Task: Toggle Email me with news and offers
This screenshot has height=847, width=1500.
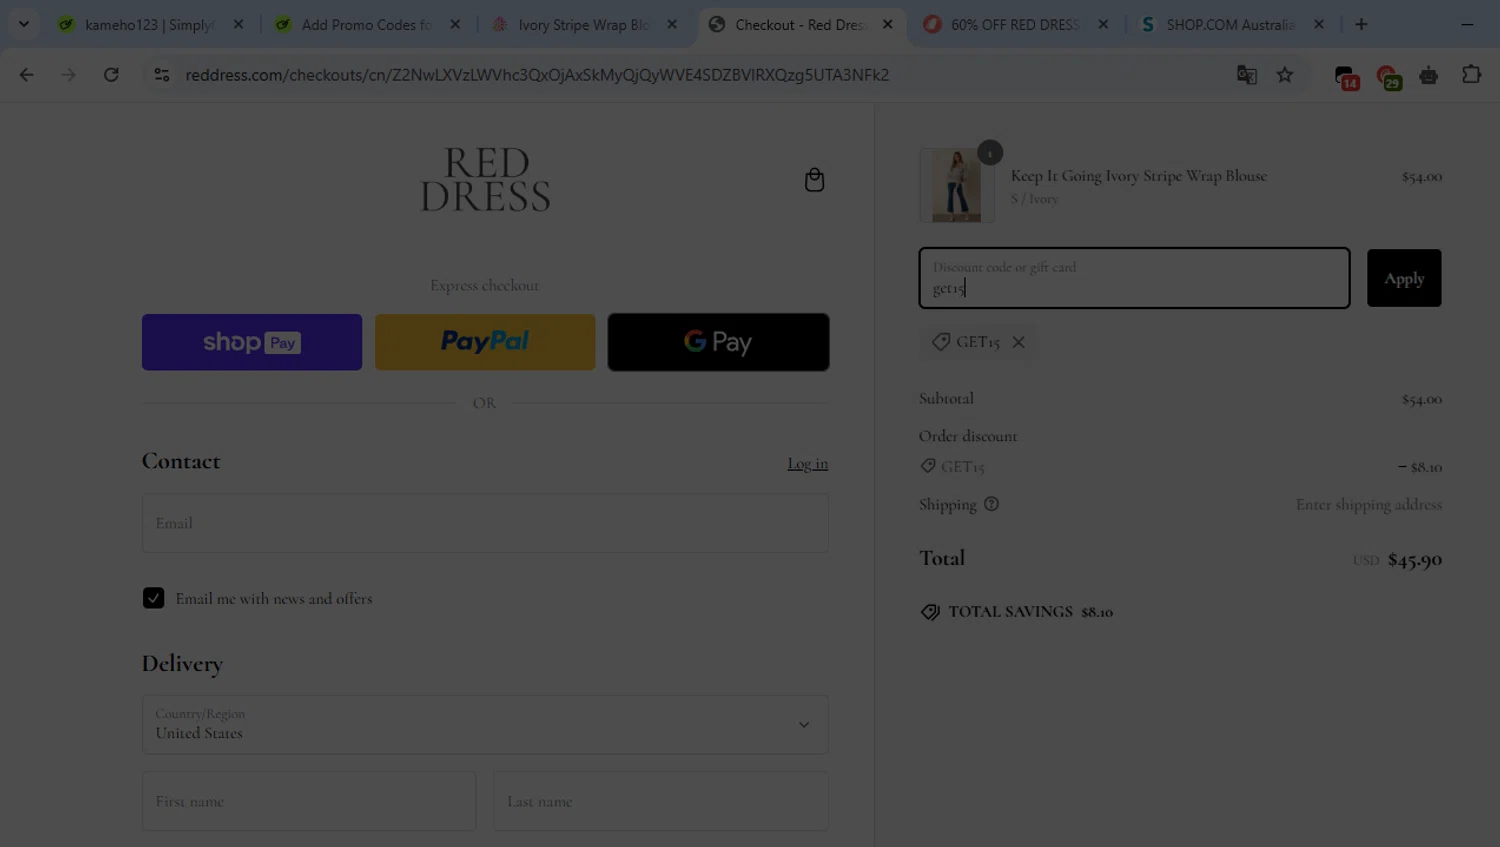Action: tap(153, 598)
